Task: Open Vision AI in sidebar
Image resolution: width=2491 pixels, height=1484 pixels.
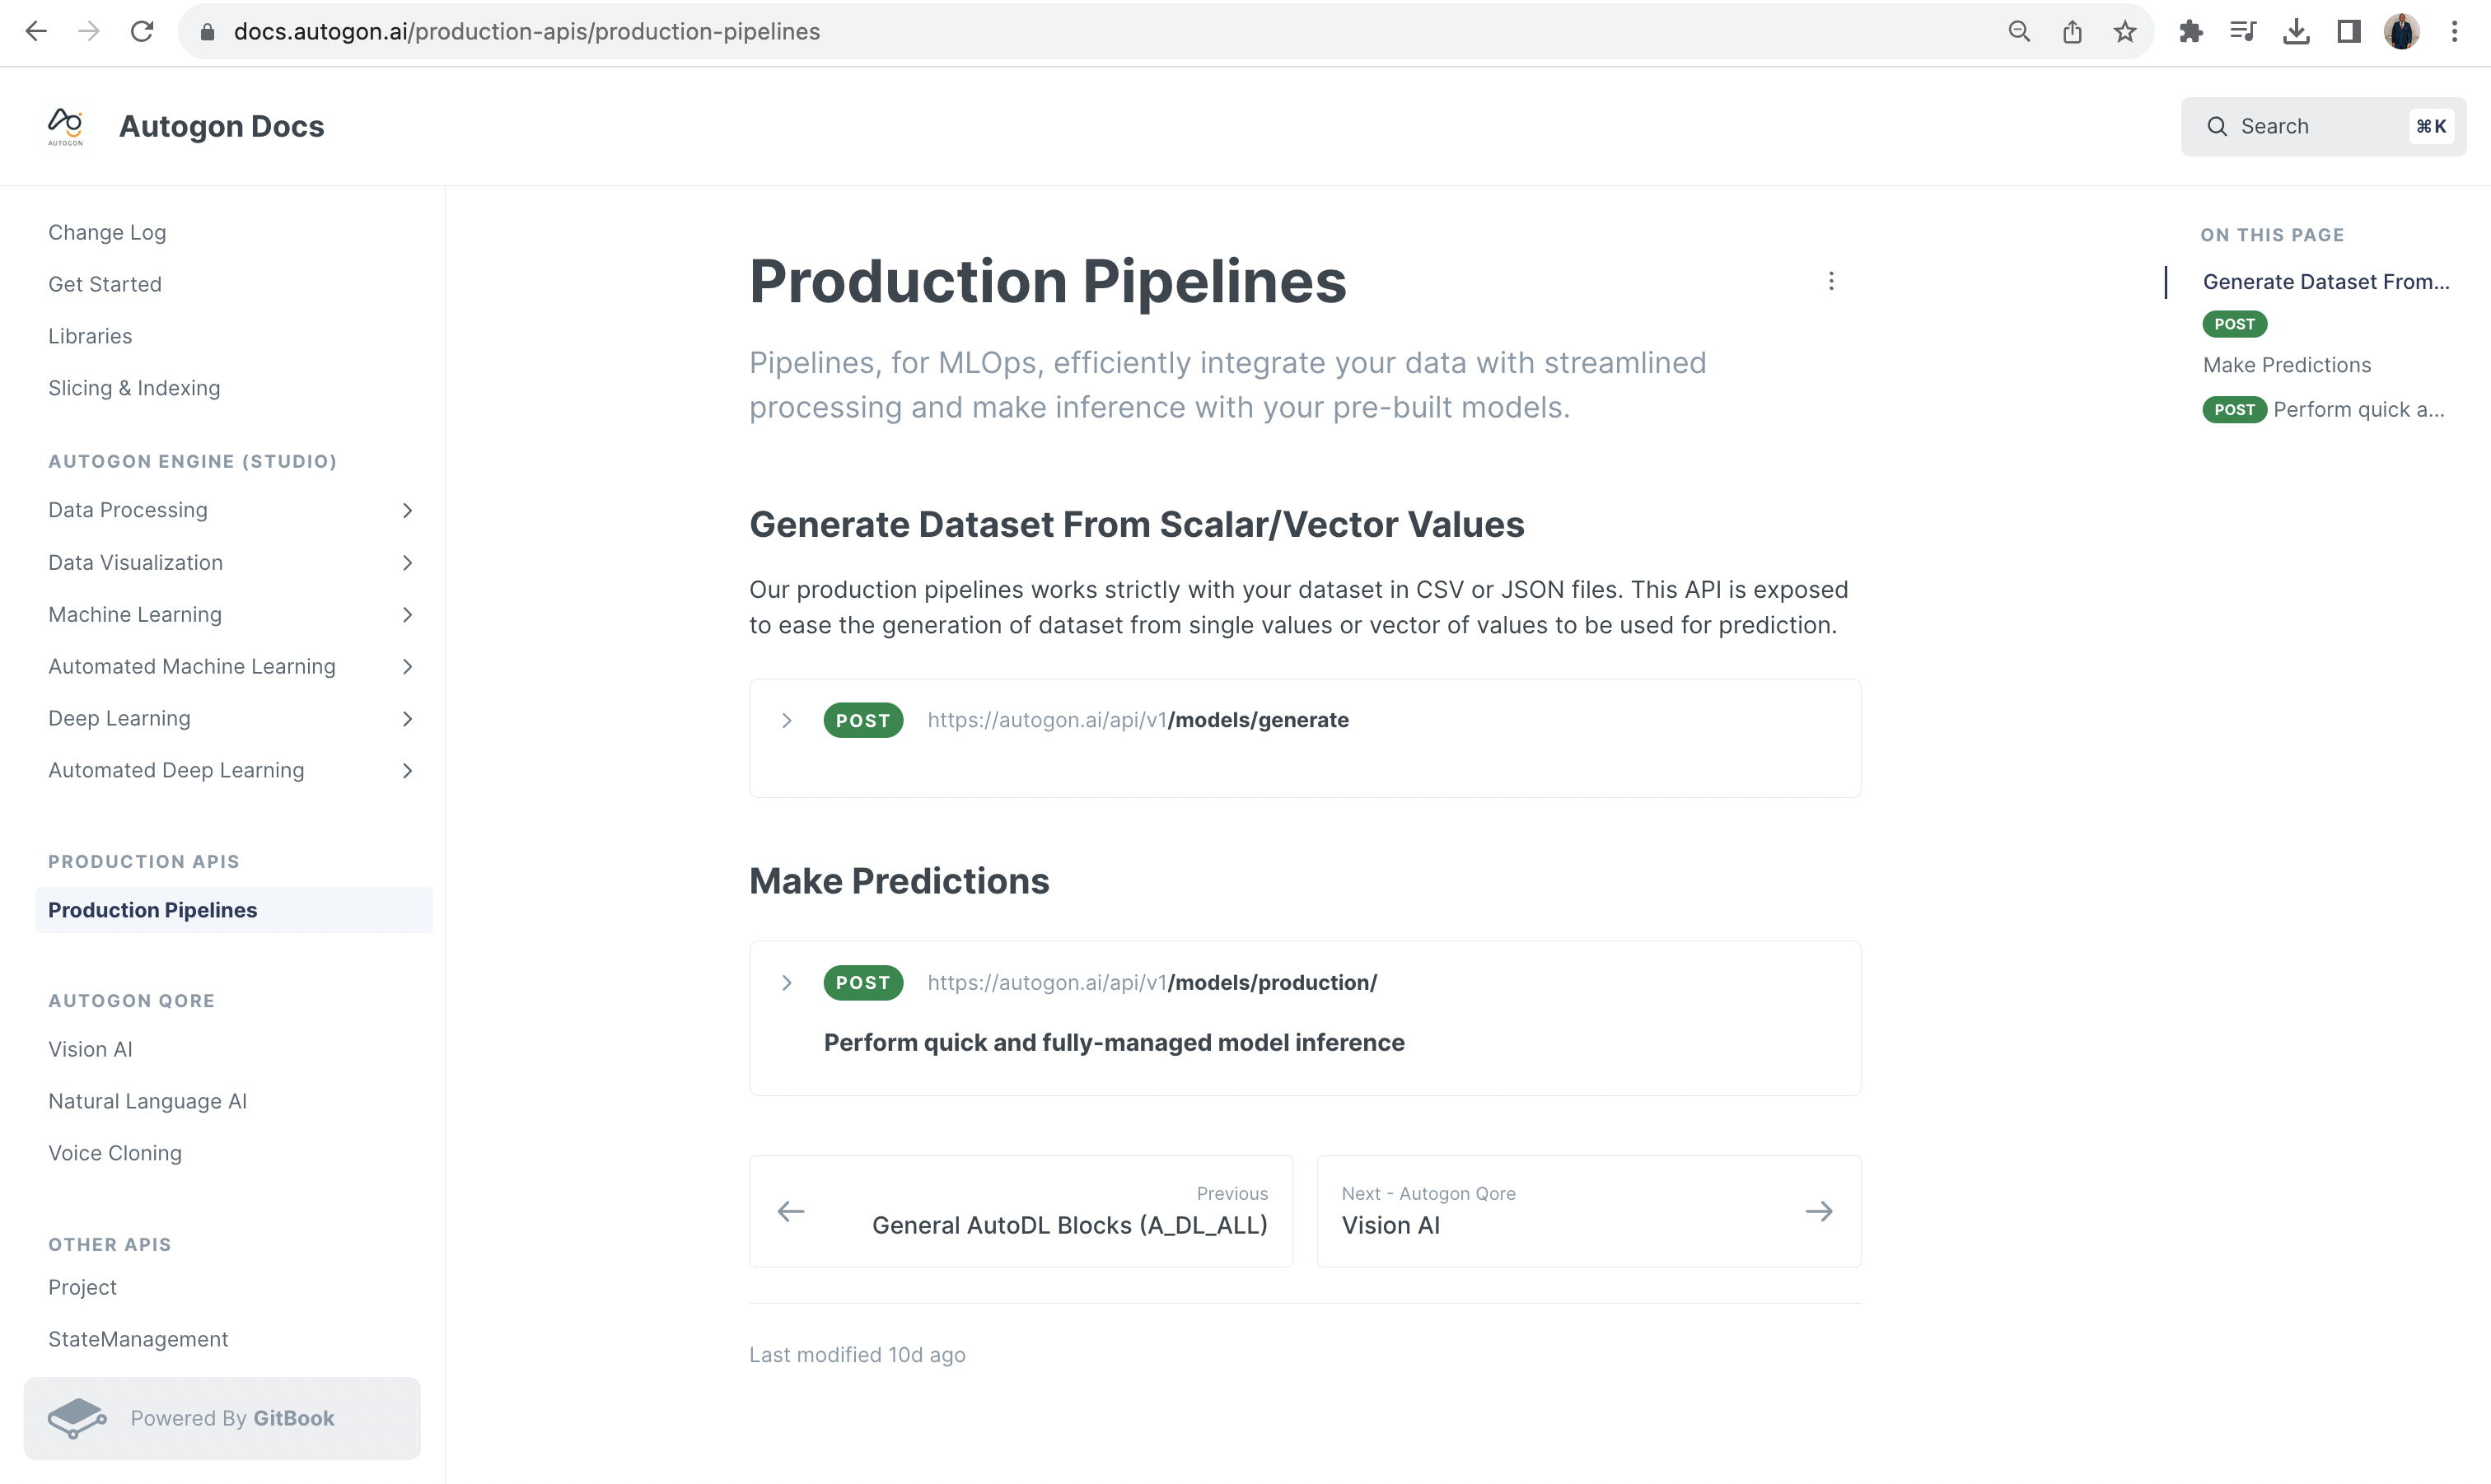Action: (90, 1049)
